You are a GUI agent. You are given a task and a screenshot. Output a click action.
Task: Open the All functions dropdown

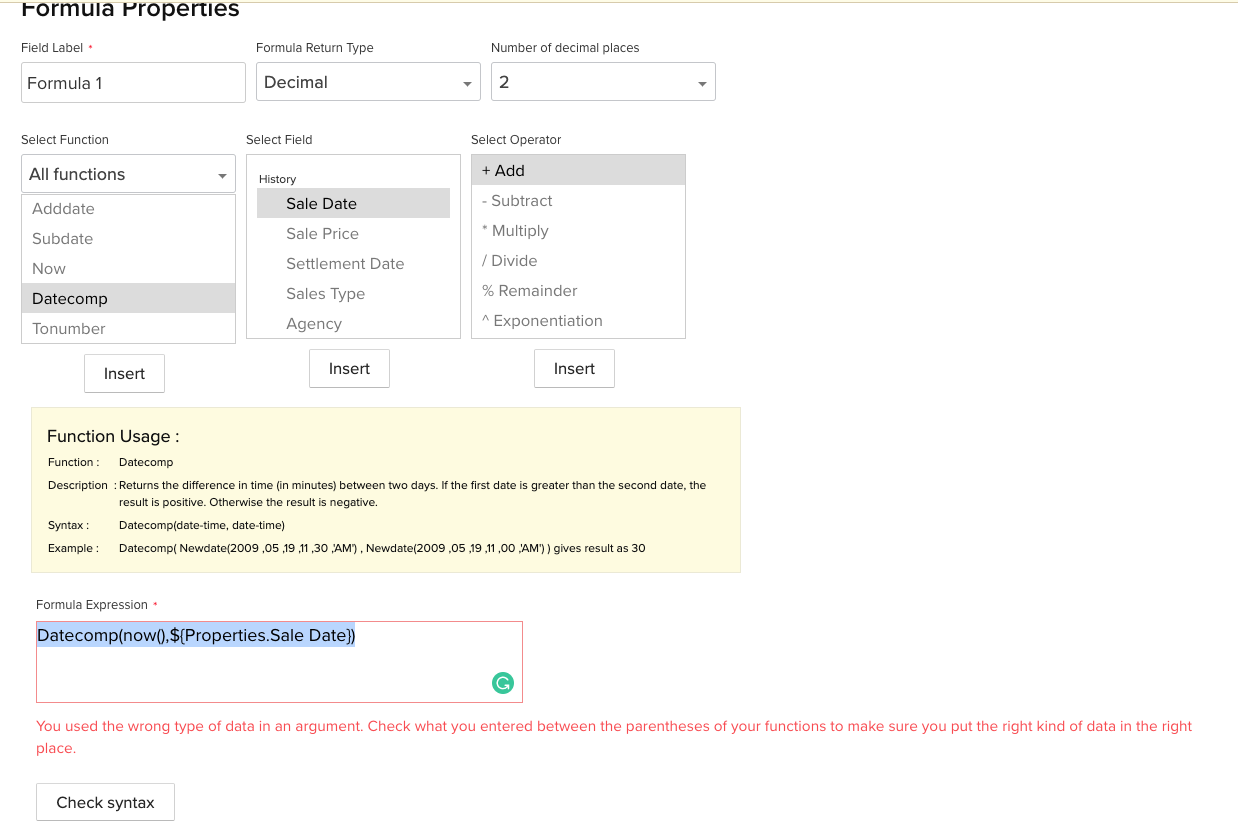pyautogui.click(x=128, y=174)
